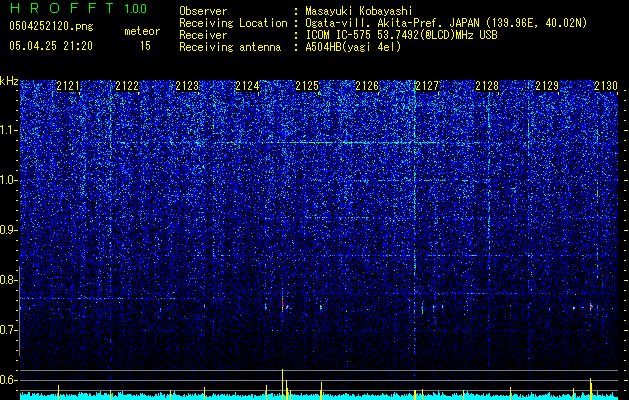Click the 0.9 frequency axis label
The image size is (629, 400).
point(9,230)
